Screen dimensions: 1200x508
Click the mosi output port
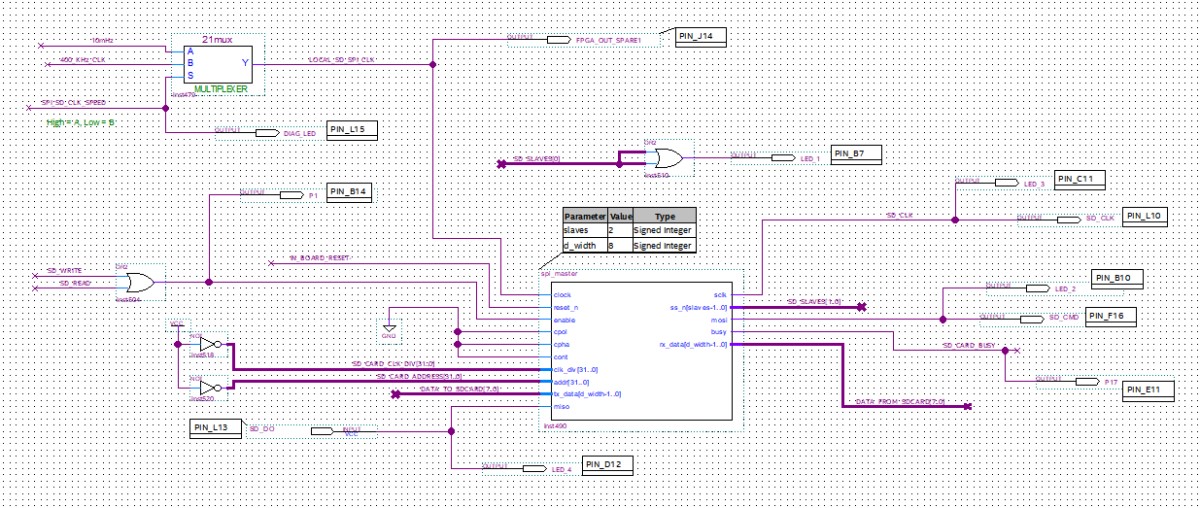pos(720,320)
